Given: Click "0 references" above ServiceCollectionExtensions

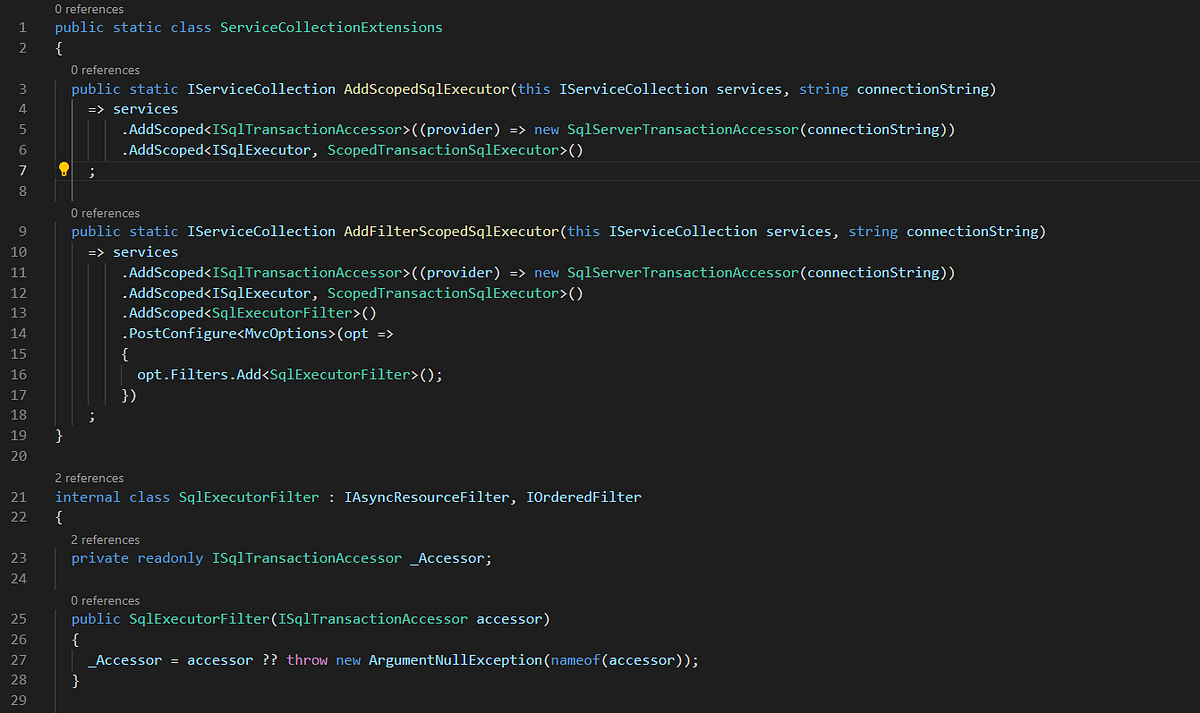Looking at the screenshot, I should [89, 9].
